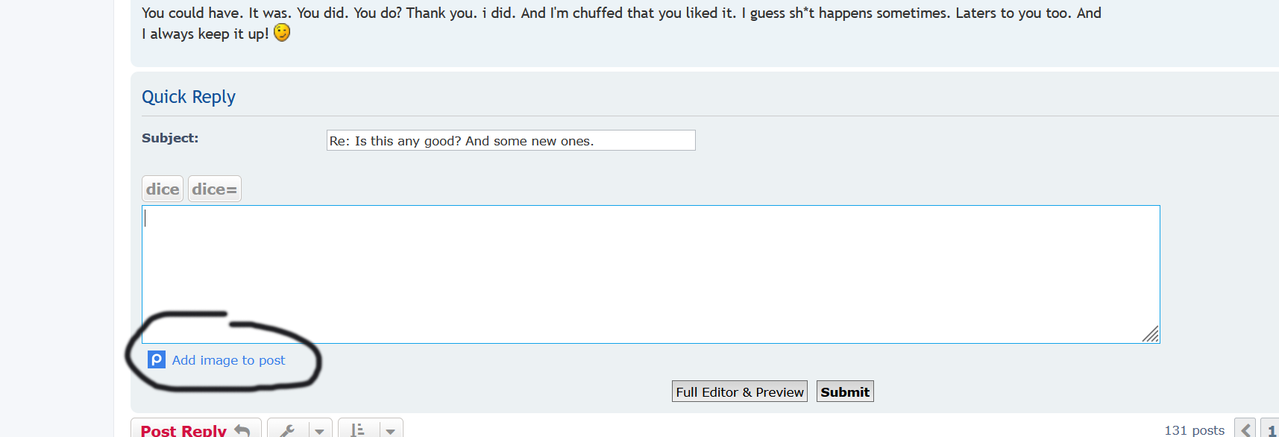The width and height of the screenshot is (1279, 437).
Task: Select page 1 in pagination
Action: tap(1270, 430)
